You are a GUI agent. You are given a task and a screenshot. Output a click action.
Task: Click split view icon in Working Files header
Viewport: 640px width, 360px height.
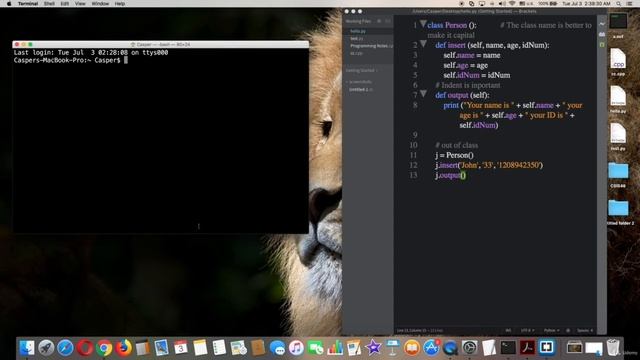click(x=388, y=21)
